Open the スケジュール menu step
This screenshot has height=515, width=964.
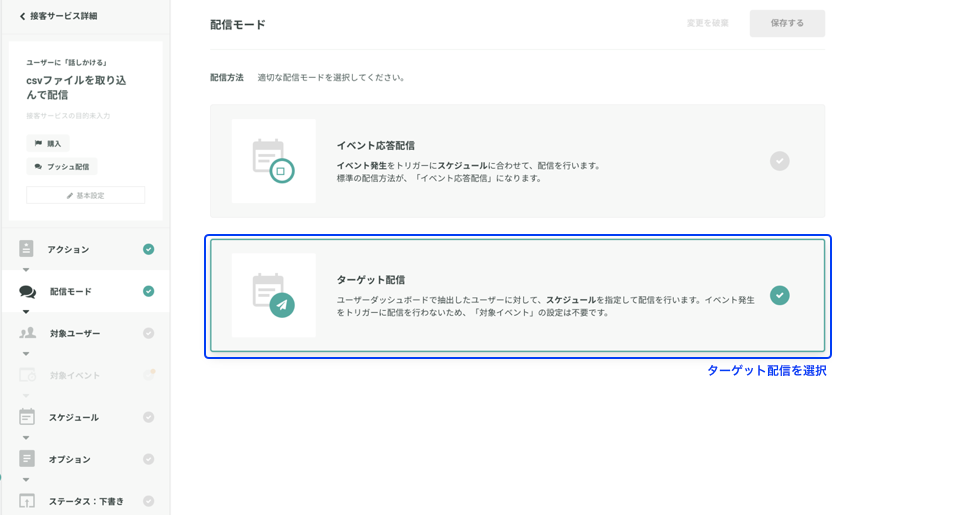85,417
